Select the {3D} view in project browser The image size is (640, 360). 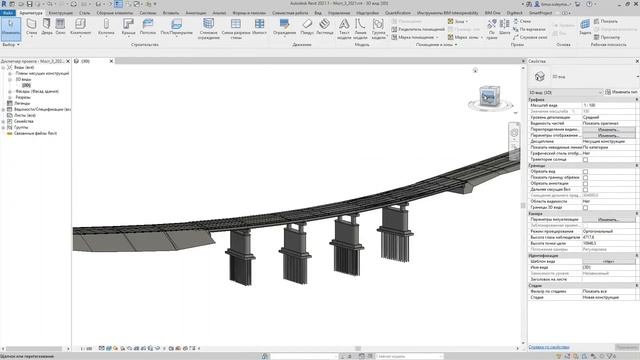coord(27,85)
